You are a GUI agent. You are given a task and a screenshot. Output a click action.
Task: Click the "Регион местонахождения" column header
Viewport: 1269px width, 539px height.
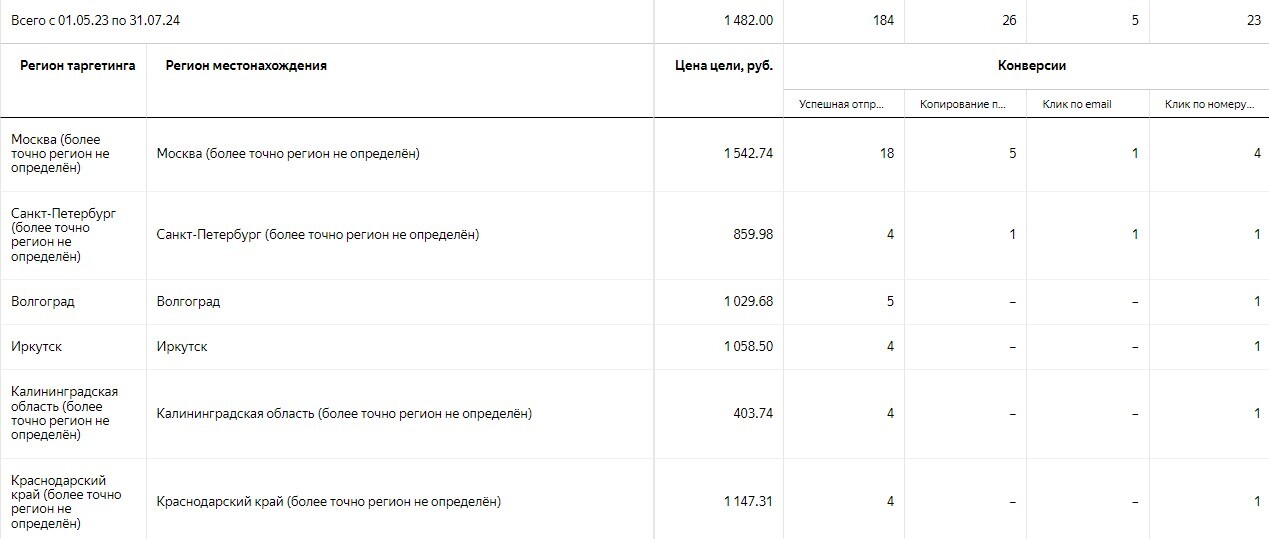[246, 66]
